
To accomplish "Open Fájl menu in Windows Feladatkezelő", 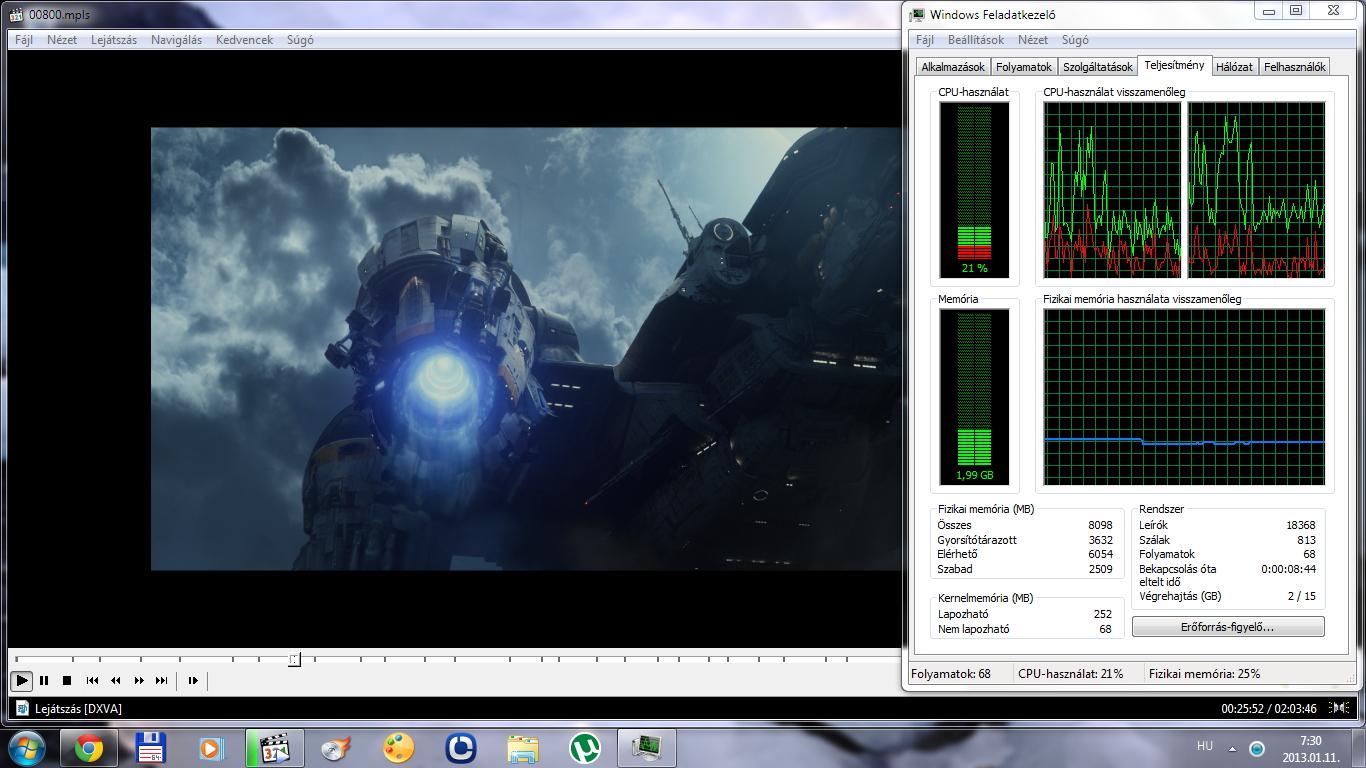I will click(925, 40).
